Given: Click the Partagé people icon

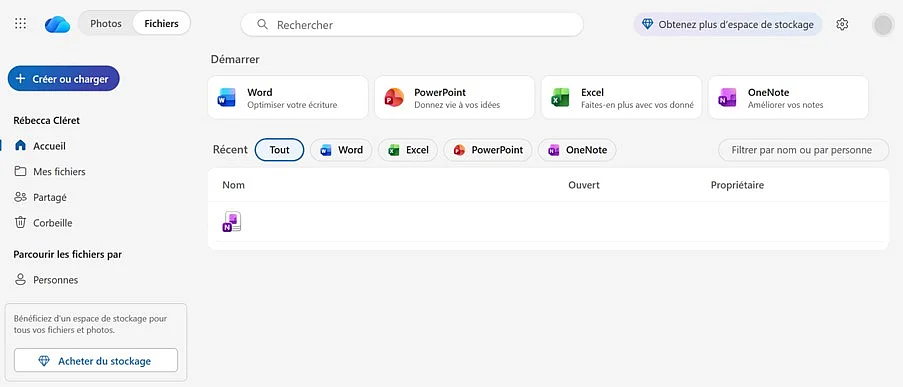Looking at the screenshot, I should click(20, 197).
